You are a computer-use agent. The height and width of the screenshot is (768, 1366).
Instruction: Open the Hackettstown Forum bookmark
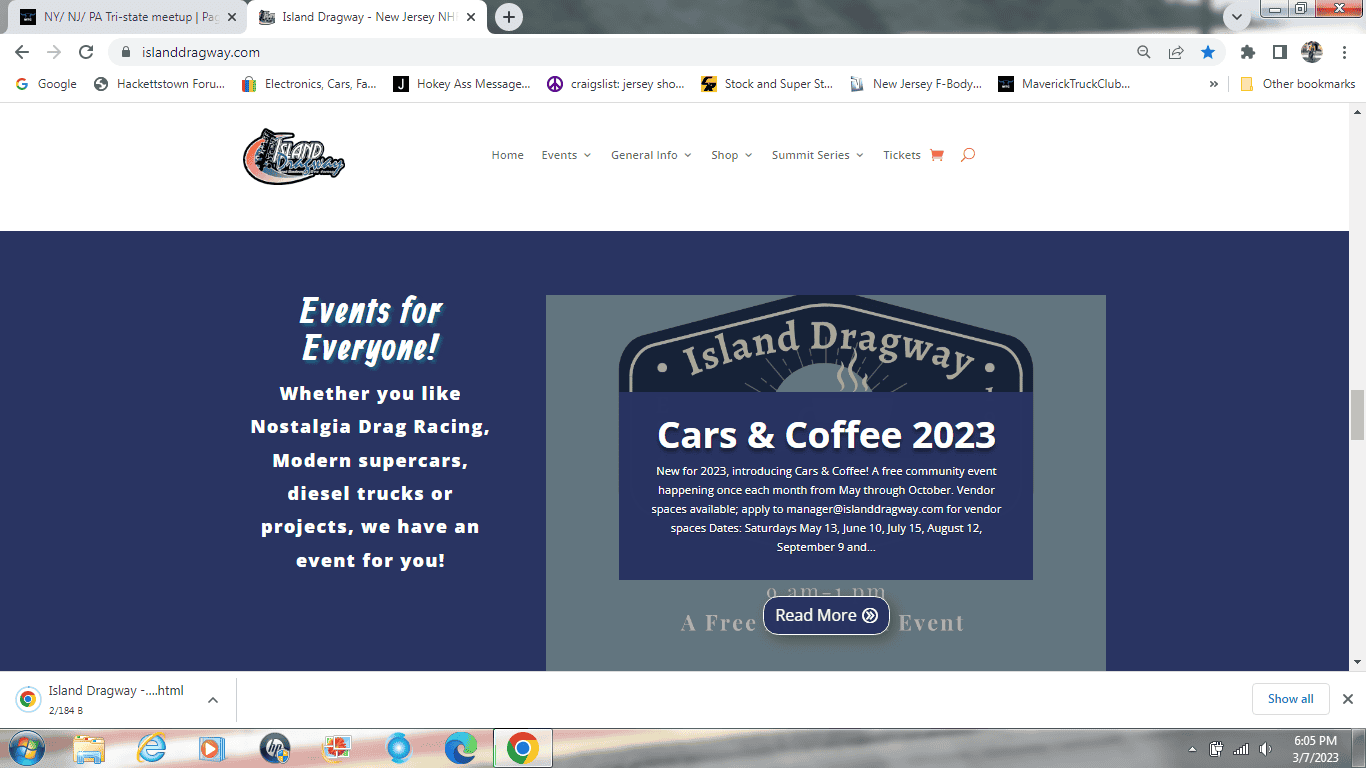tap(160, 84)
